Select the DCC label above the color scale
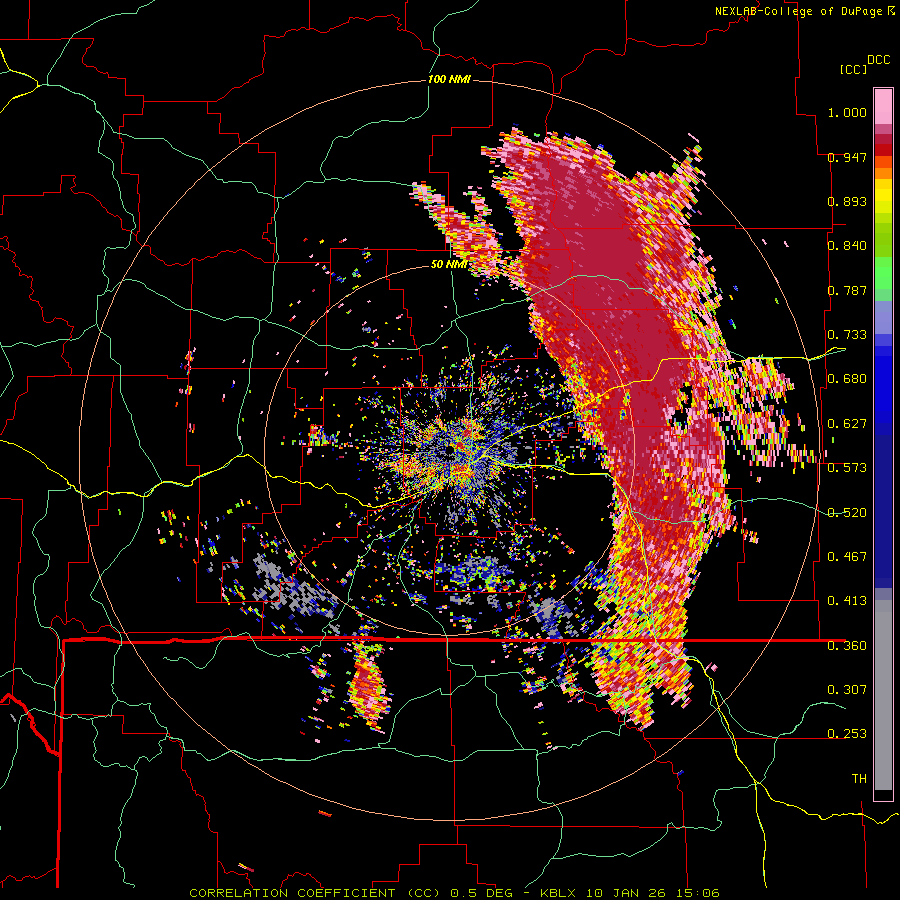 878,60
